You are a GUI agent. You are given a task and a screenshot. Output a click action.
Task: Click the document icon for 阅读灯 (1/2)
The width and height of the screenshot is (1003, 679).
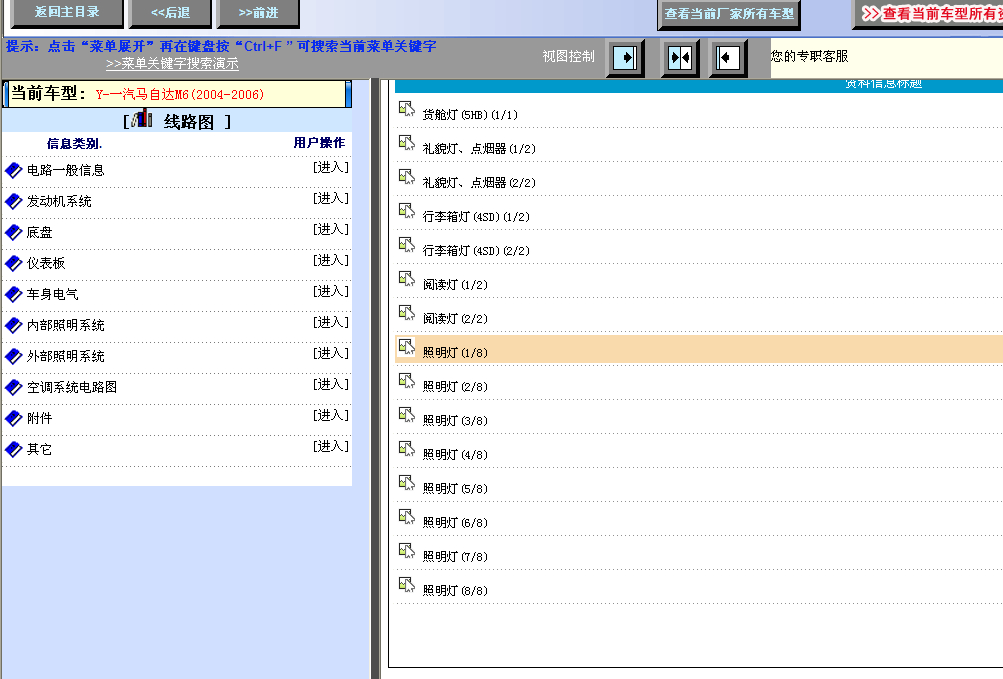(407, 278)
